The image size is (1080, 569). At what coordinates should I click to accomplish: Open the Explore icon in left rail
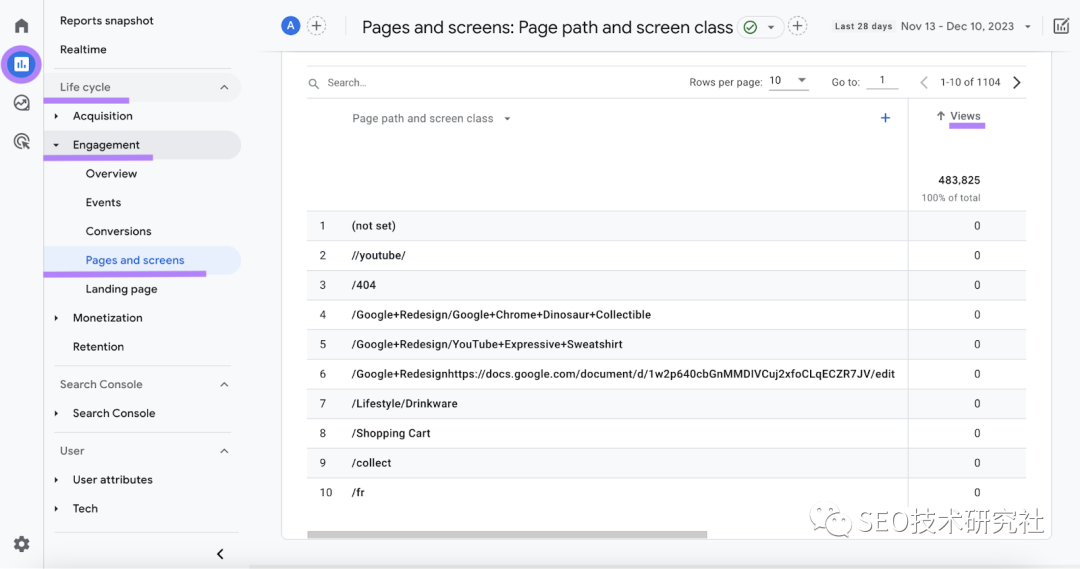coord(21,103)
